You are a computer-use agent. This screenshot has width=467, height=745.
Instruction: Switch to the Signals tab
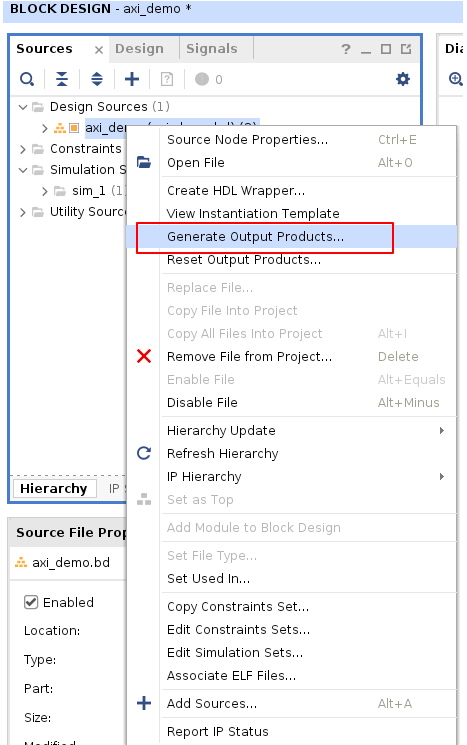pyautogui.click(x=212, y=48)
